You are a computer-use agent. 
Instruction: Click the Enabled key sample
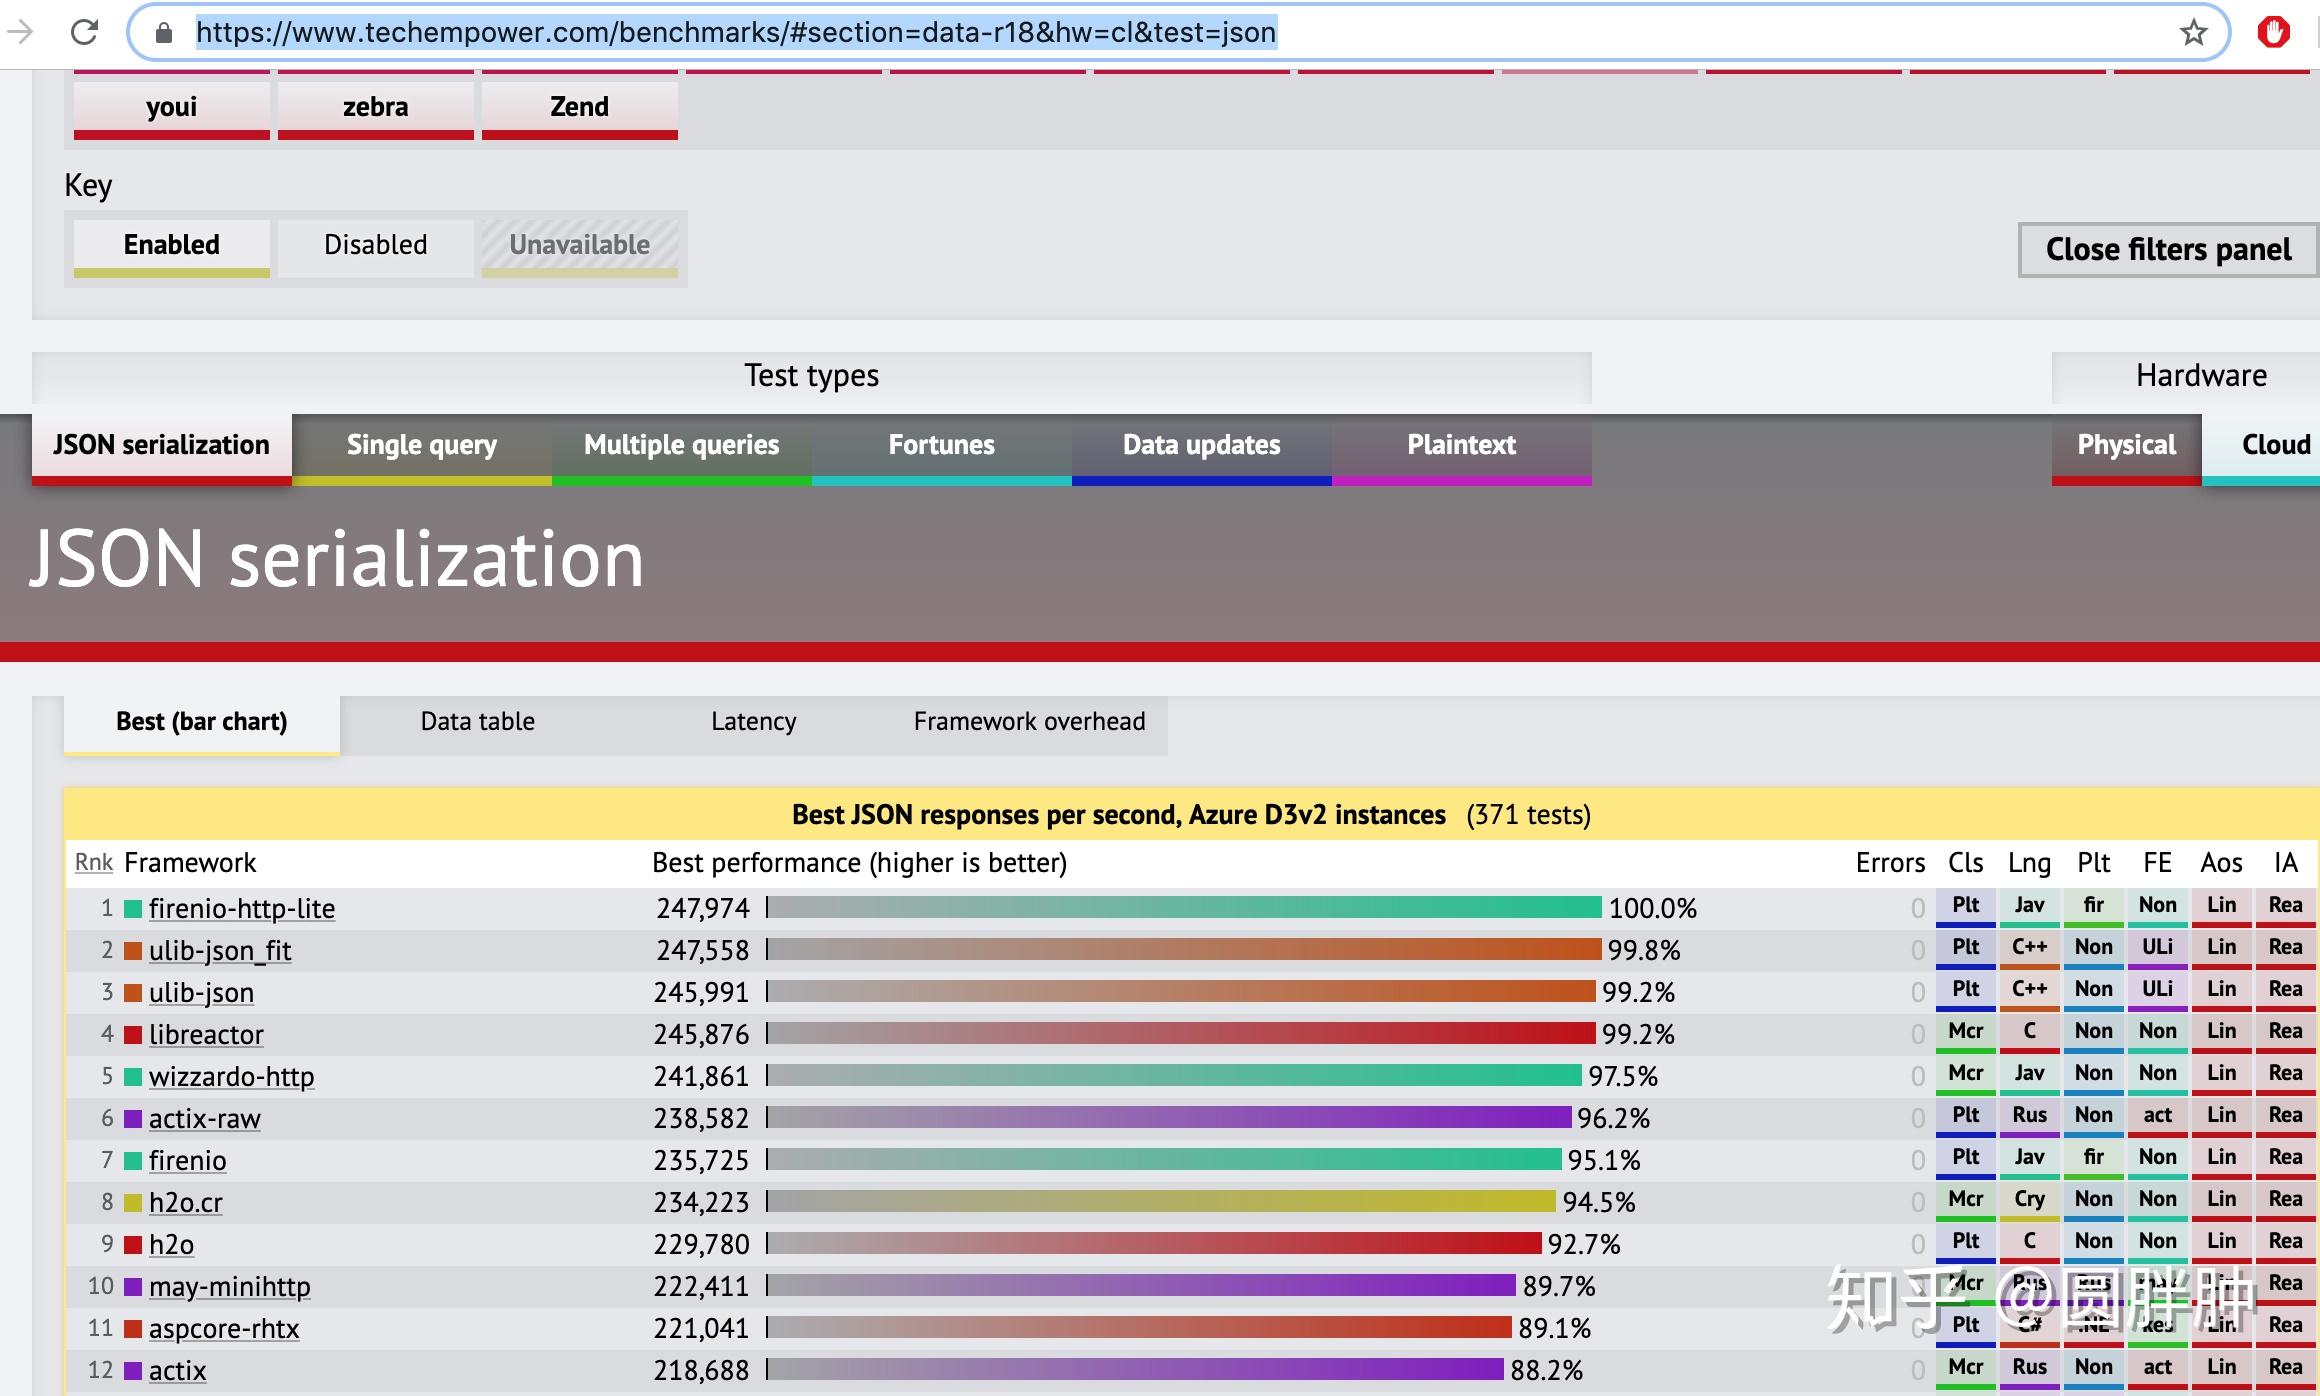(172, 246)
